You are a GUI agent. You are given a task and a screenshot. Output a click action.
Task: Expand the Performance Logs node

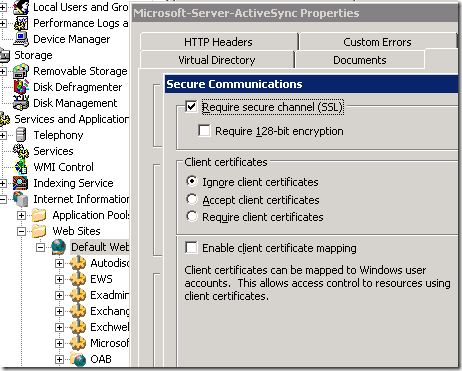point(3,23)
